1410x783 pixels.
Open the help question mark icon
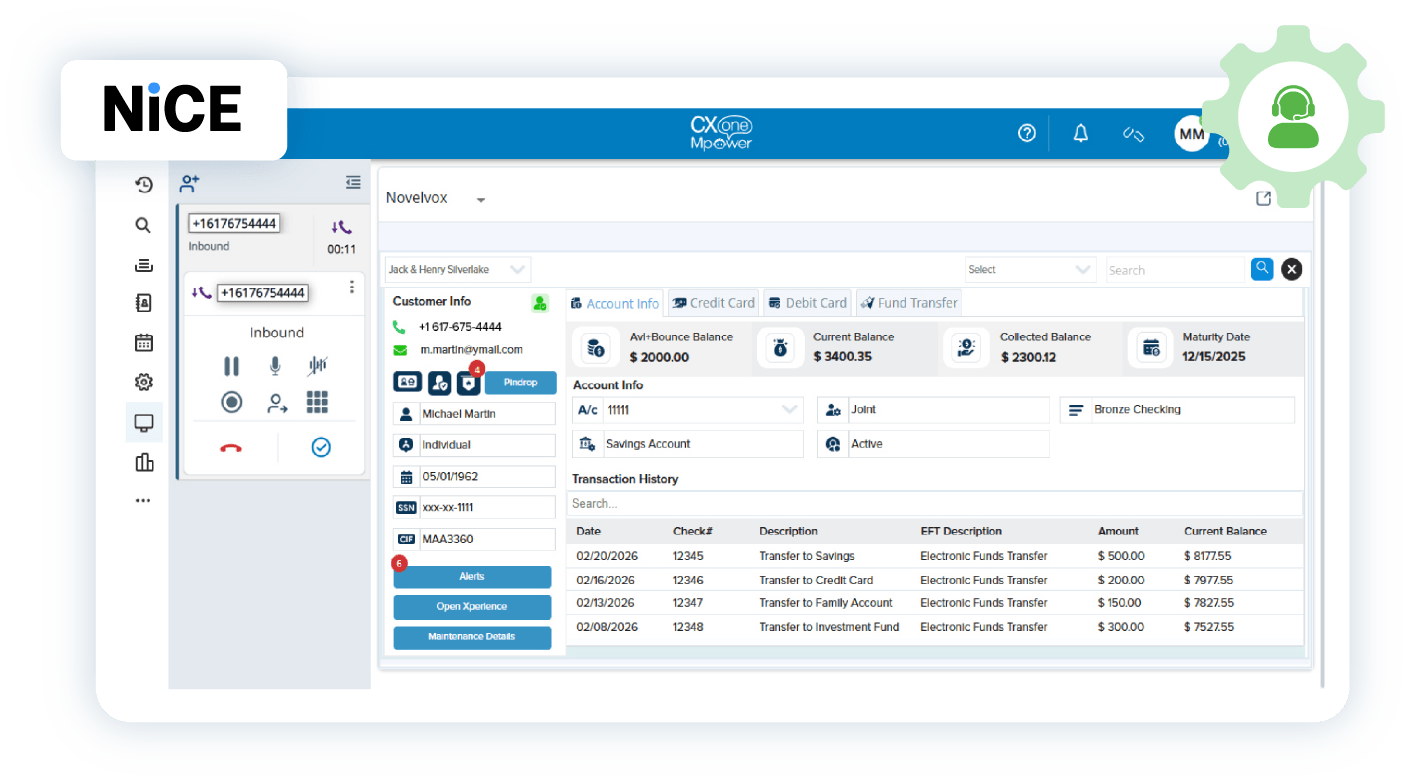tap(1027, 133)
